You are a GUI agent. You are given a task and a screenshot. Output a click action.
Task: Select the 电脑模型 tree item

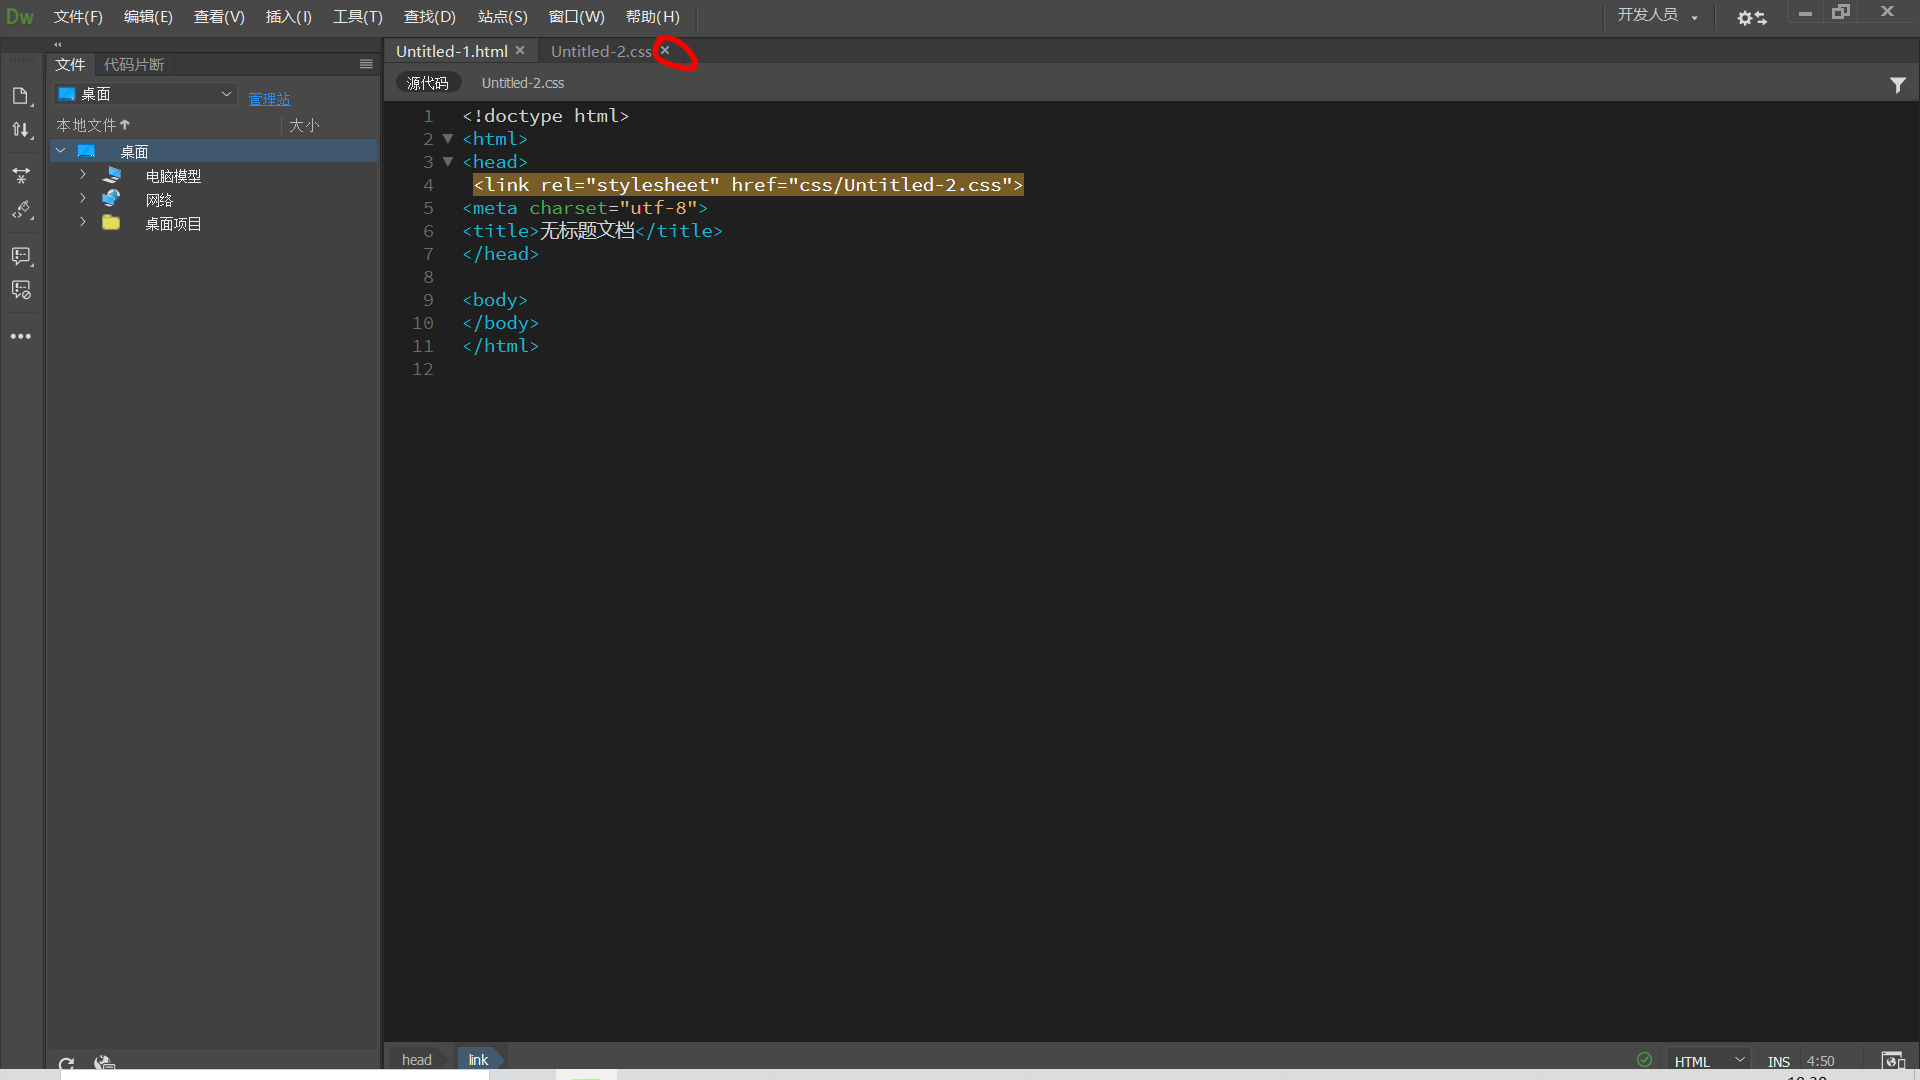(x=173, y=176)
